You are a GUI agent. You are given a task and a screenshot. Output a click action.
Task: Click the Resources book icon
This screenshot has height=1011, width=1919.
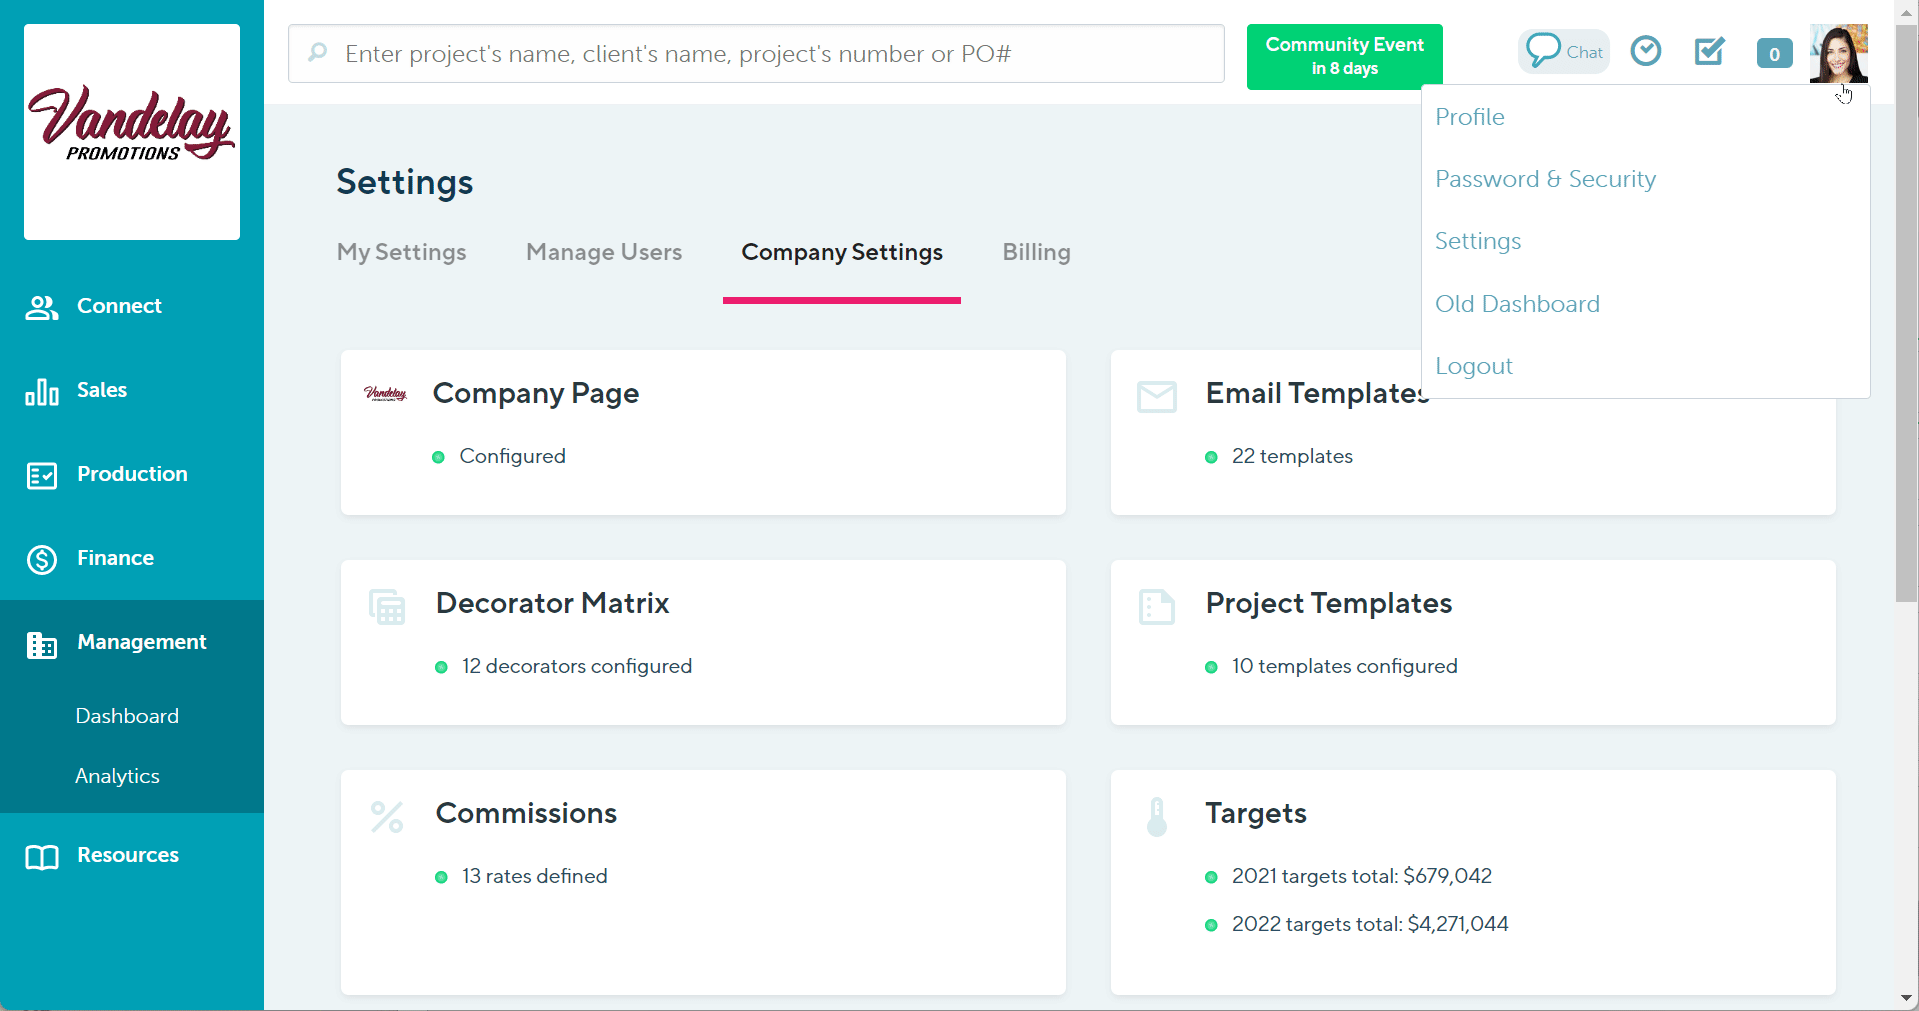tap(42, 857)
